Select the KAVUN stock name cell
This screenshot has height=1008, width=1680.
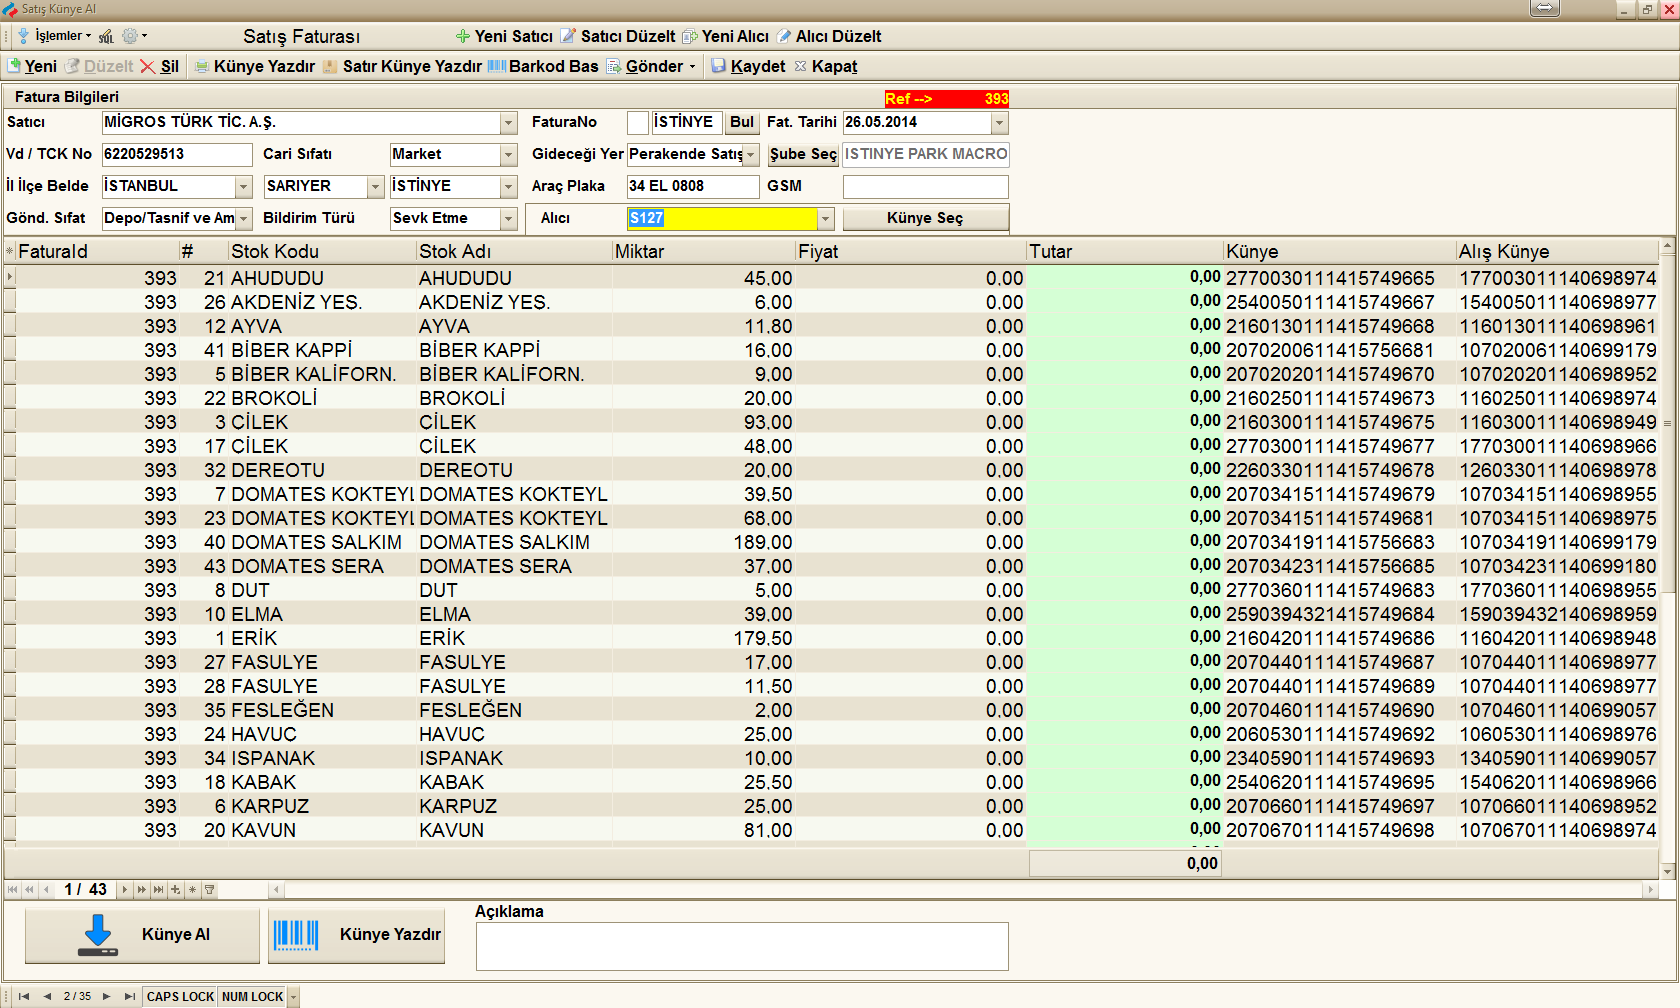513,830
